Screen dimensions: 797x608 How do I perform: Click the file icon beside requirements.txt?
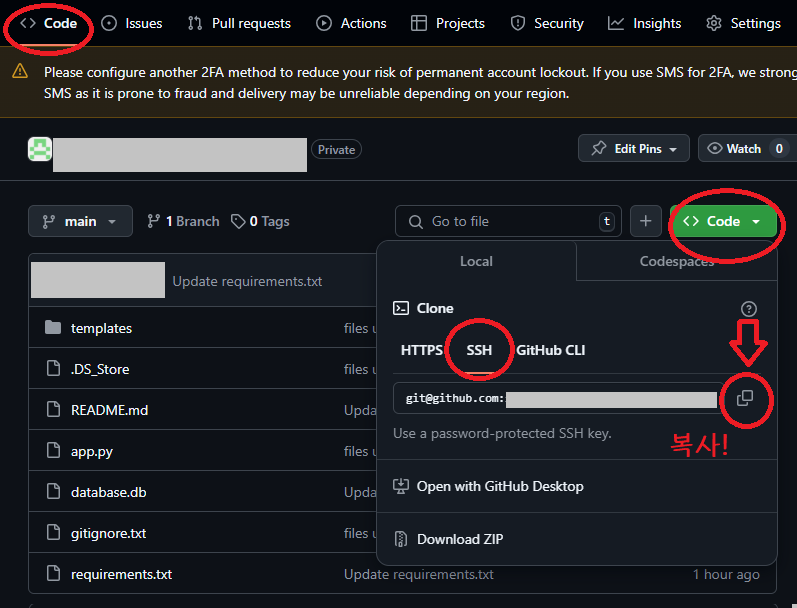pyautogui.click(x=53, y=573)
